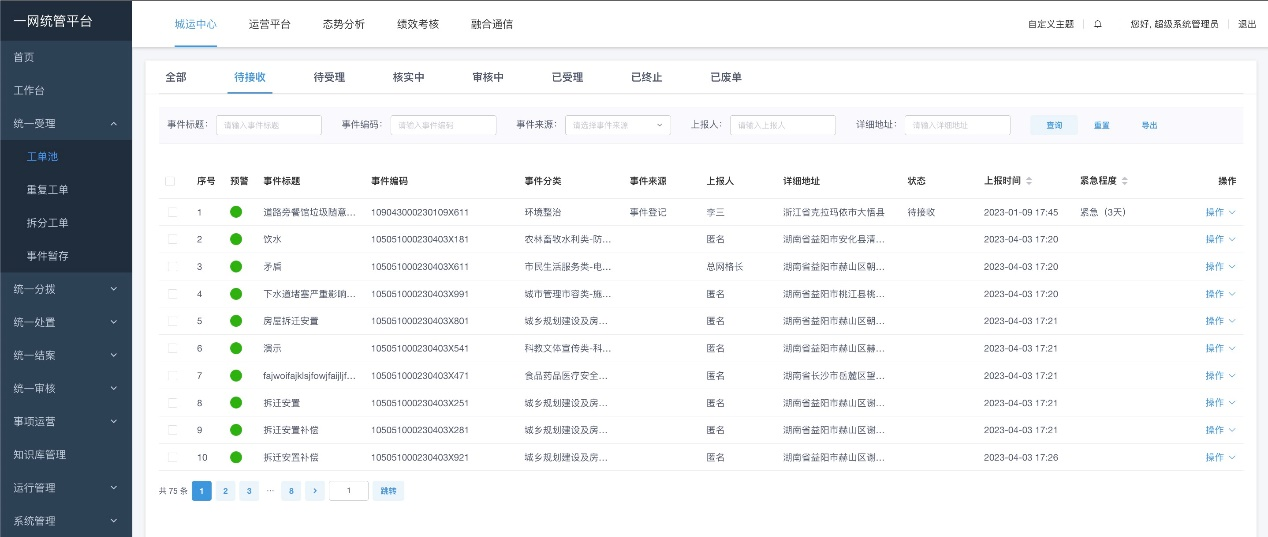Click the 查询 search button

[1054, 125]
